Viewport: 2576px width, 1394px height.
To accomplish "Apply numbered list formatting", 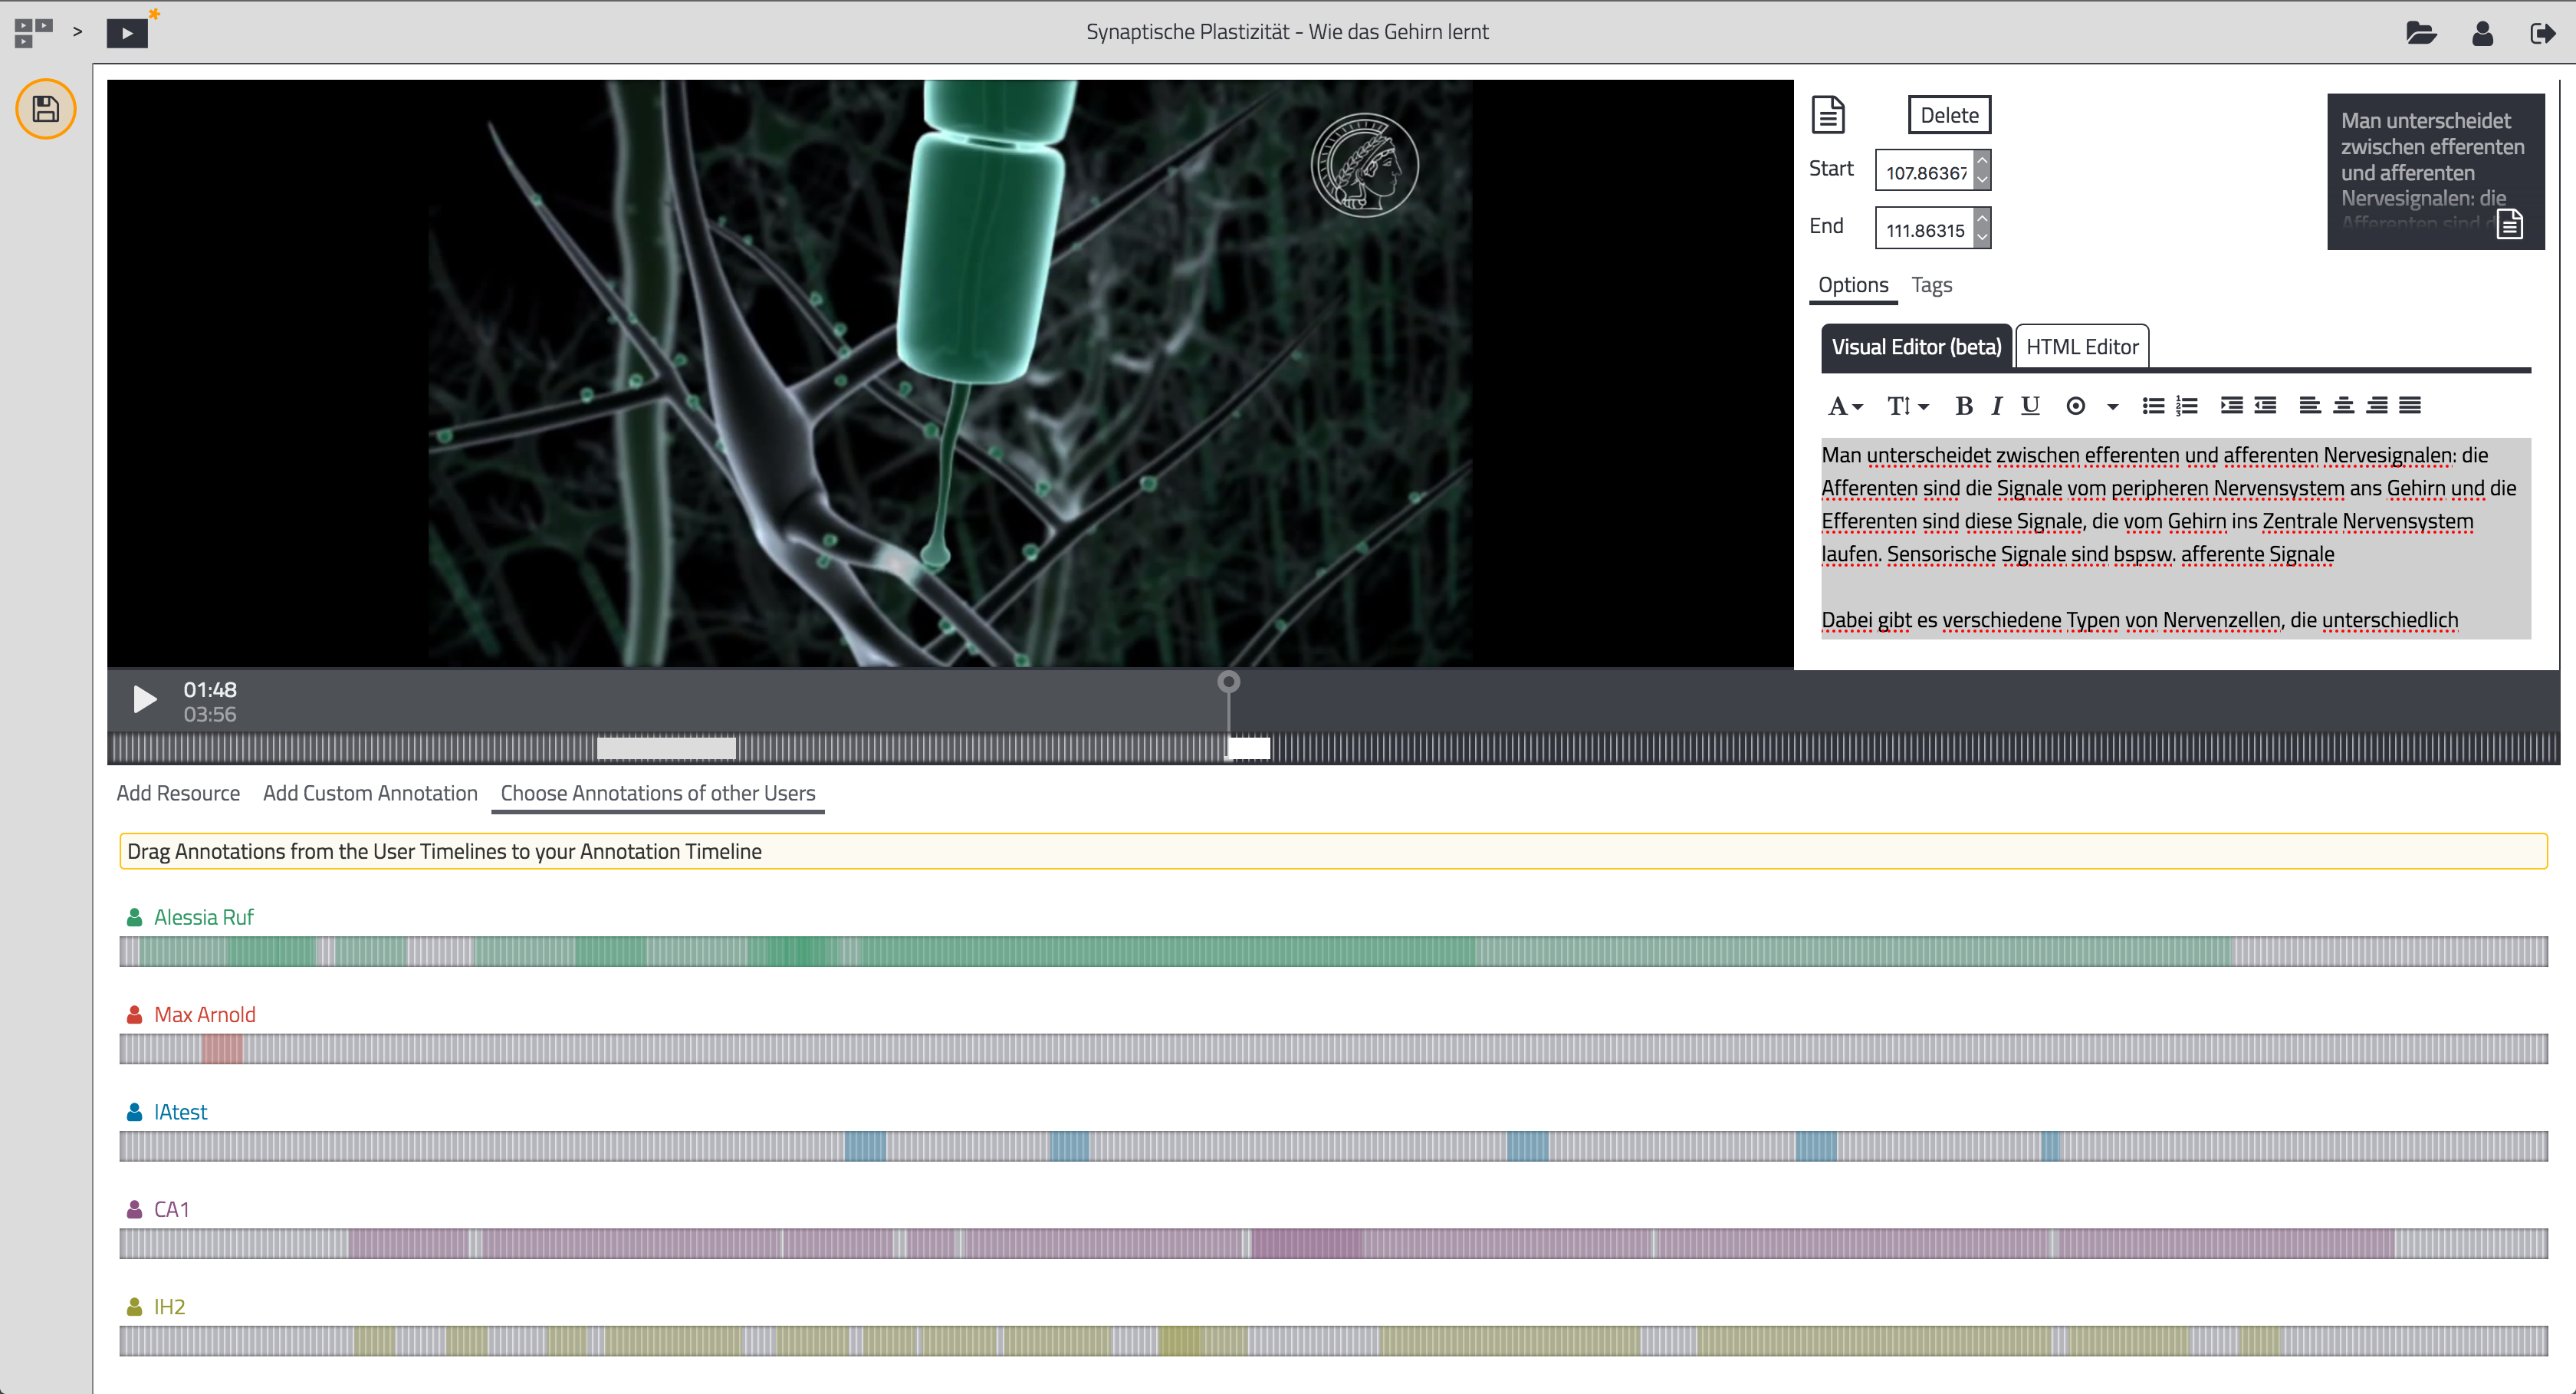I will click(x=2188, y=406).
